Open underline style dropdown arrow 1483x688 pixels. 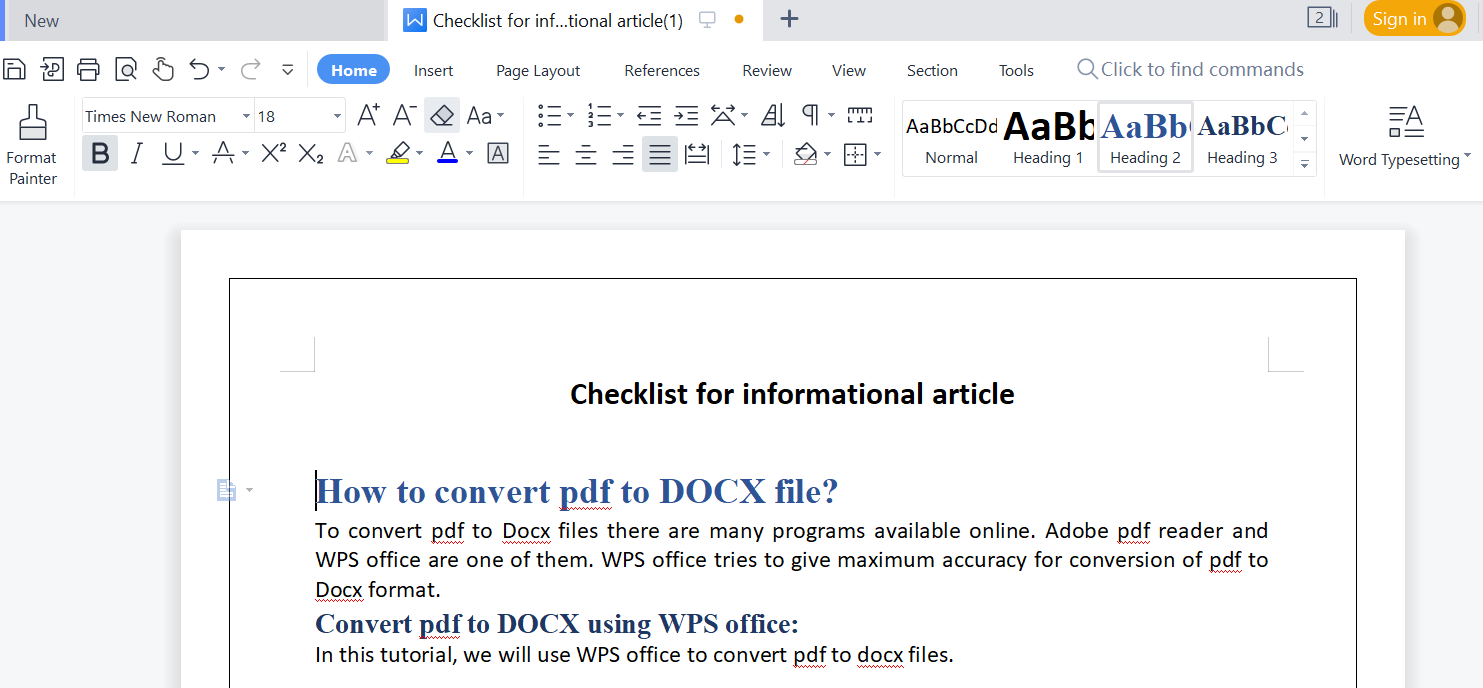point(195,153)
